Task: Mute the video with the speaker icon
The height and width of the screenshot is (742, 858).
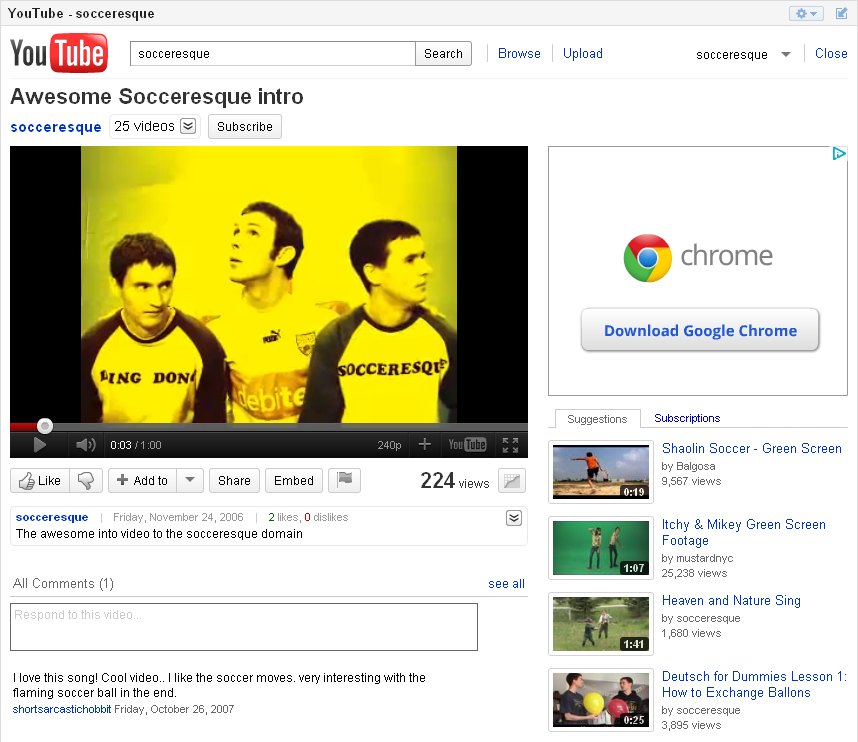Action: pos(86,445)
